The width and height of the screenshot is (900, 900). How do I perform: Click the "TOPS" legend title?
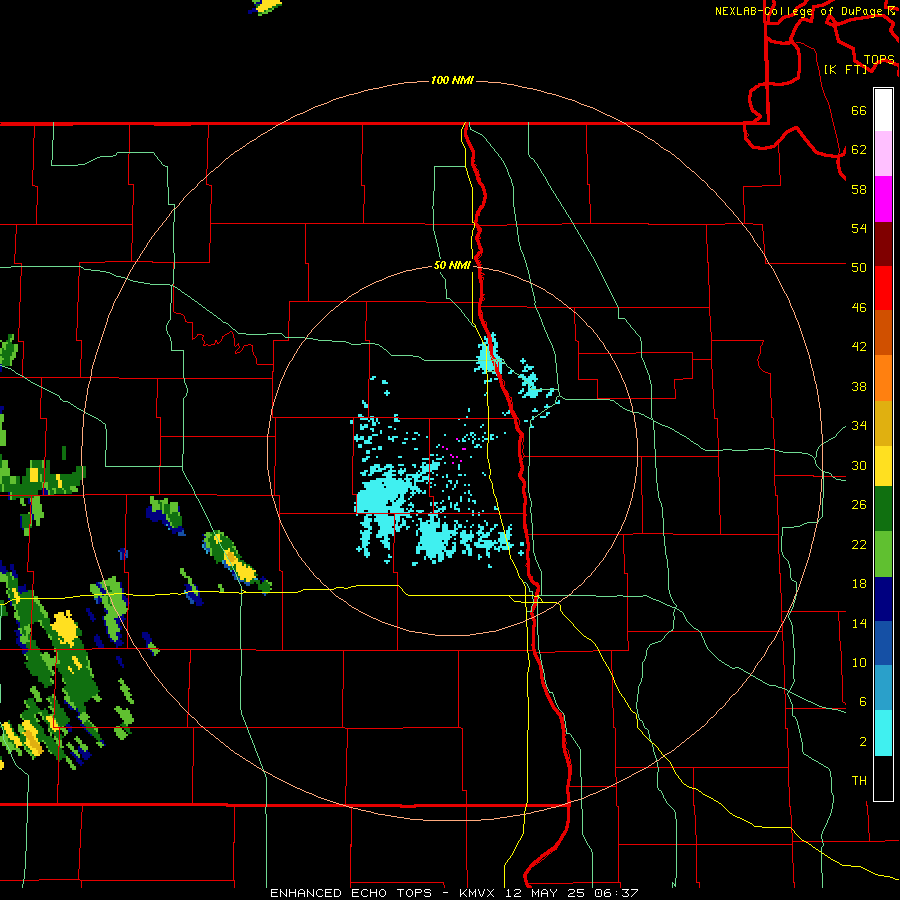(879, 60)
